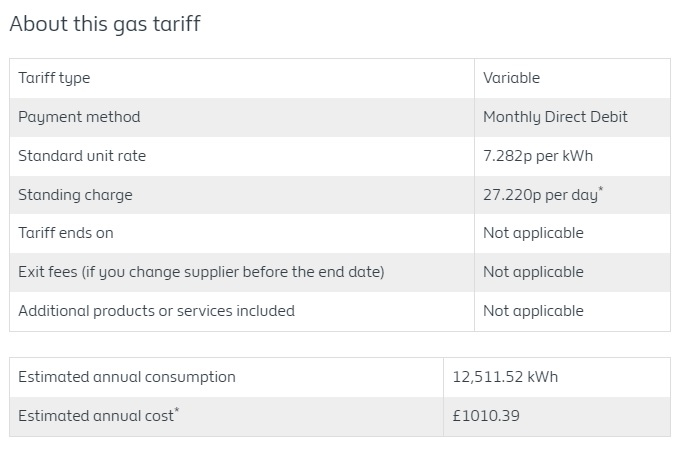Image resolution: width=687 pixels, height=453 pixels.
Task: Select the 'Payment method' row label
Action: [79, 117]
